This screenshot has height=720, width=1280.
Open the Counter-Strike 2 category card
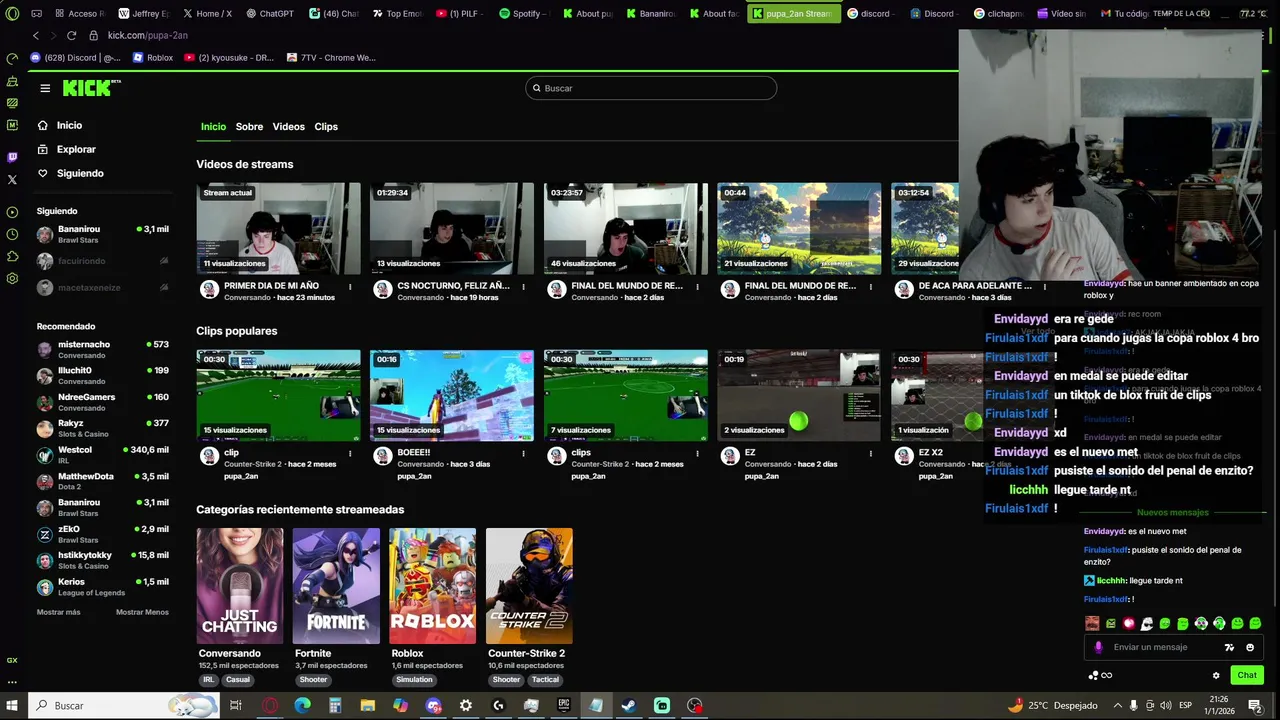[529, 586]
